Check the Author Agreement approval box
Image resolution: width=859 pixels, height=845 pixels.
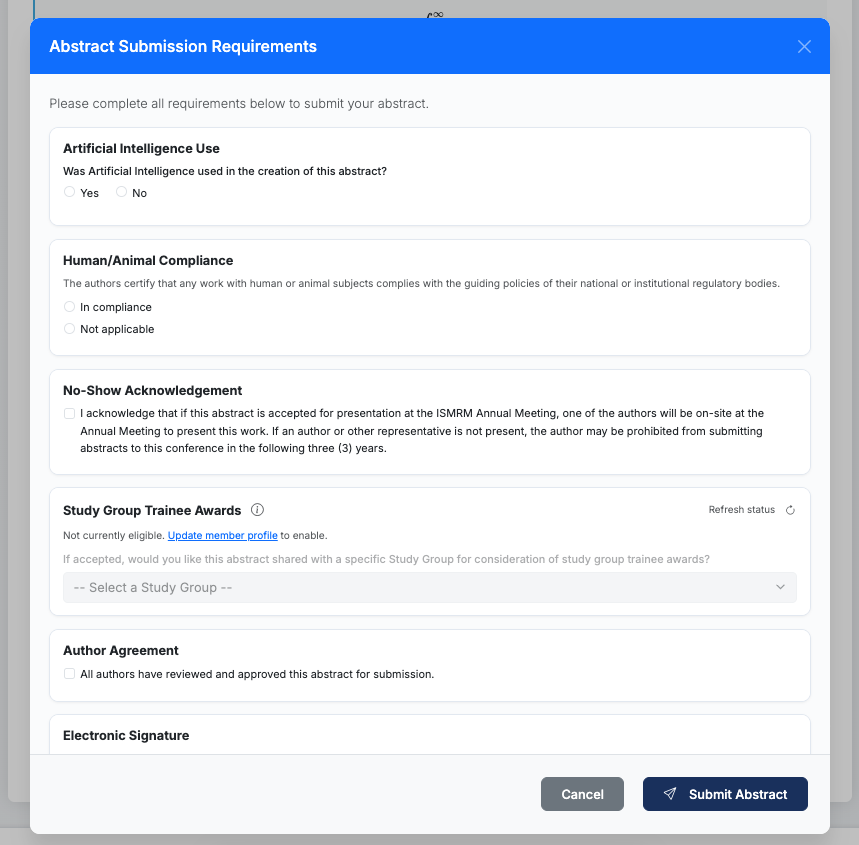click(x=69, y=674)
